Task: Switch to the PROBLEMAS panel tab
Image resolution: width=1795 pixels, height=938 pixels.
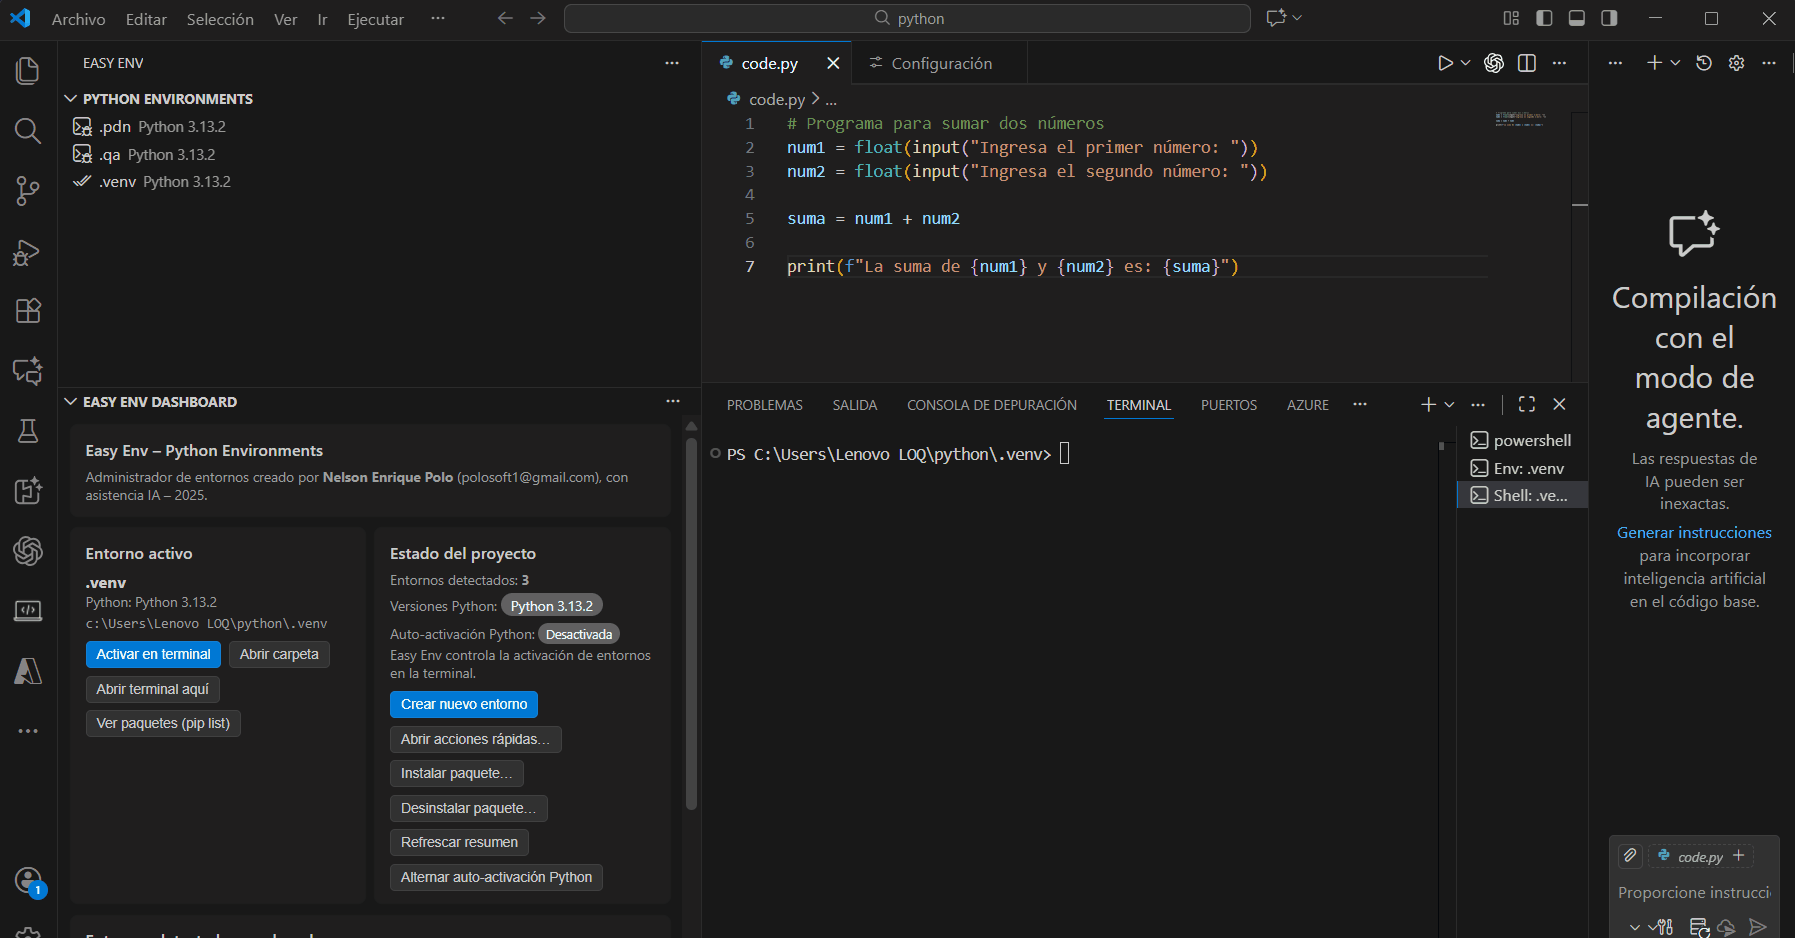Action: click(x=765, y=405)
